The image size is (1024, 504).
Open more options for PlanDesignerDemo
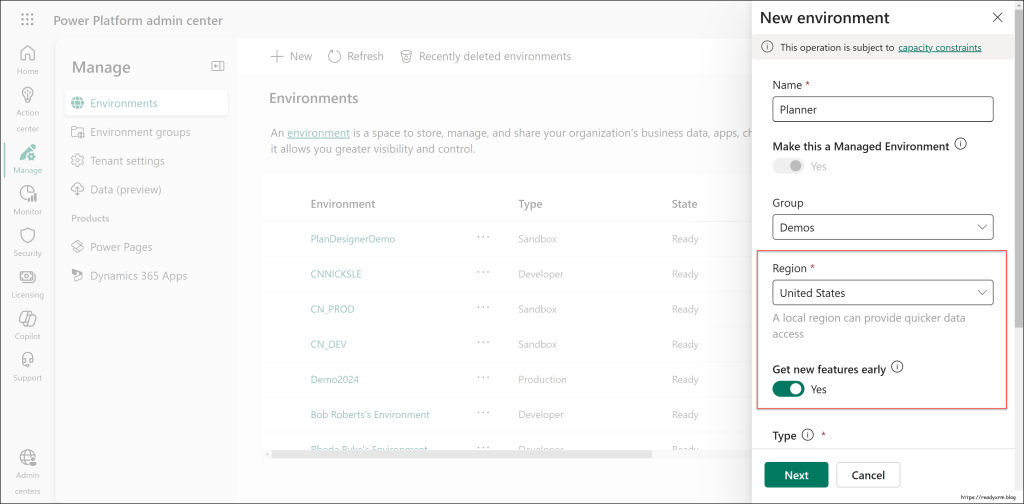(x=484, y=238)
